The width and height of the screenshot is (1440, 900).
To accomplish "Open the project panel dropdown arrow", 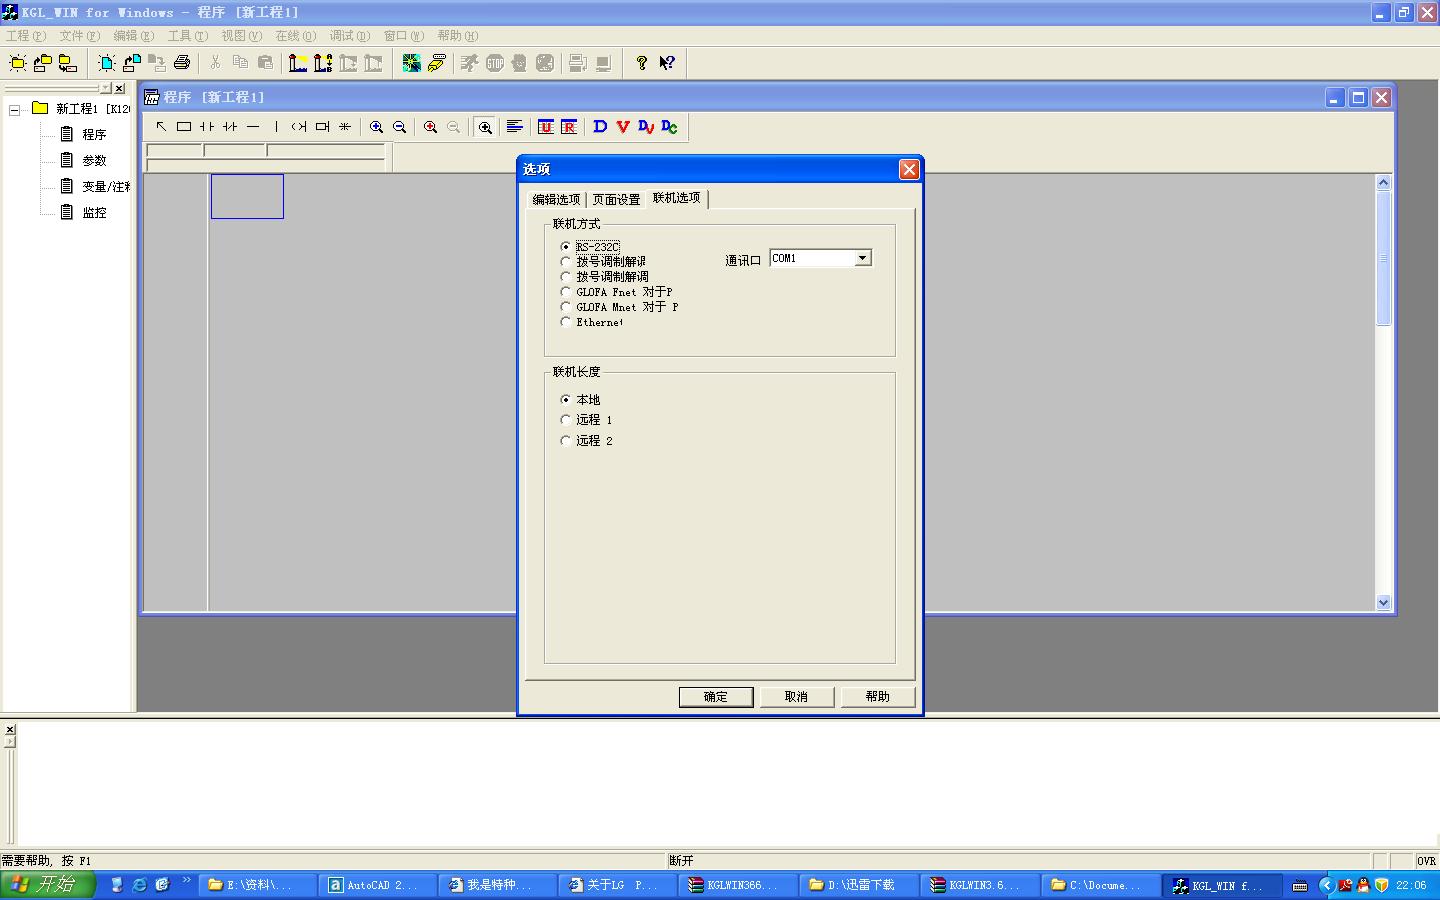I will tap(105, 89).
